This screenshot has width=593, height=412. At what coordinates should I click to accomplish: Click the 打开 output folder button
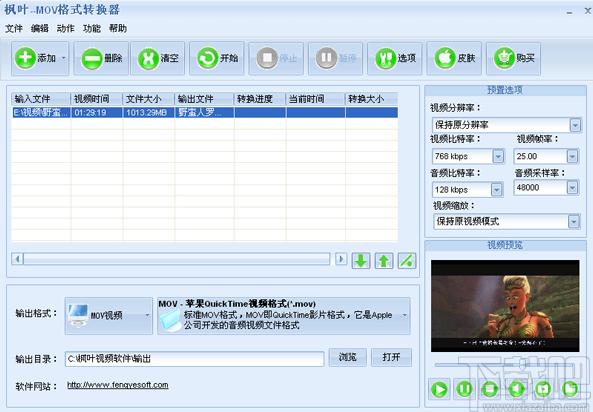coord(391,357)
